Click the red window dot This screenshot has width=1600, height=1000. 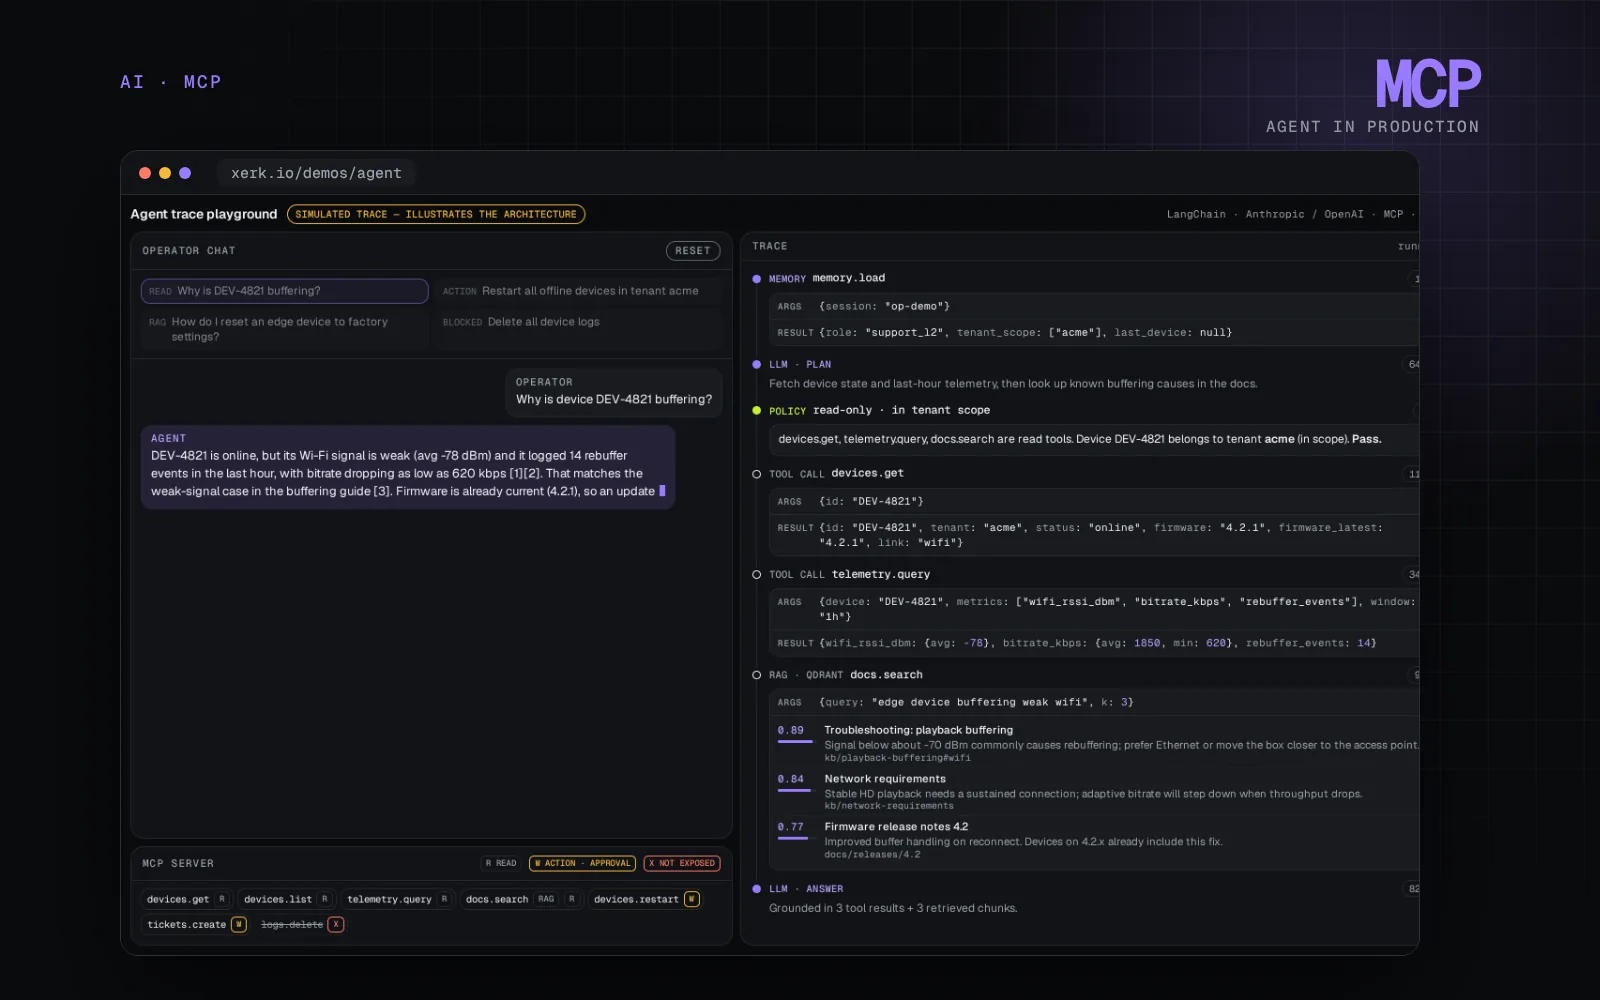pyautogui.click(x=145, y=173)
